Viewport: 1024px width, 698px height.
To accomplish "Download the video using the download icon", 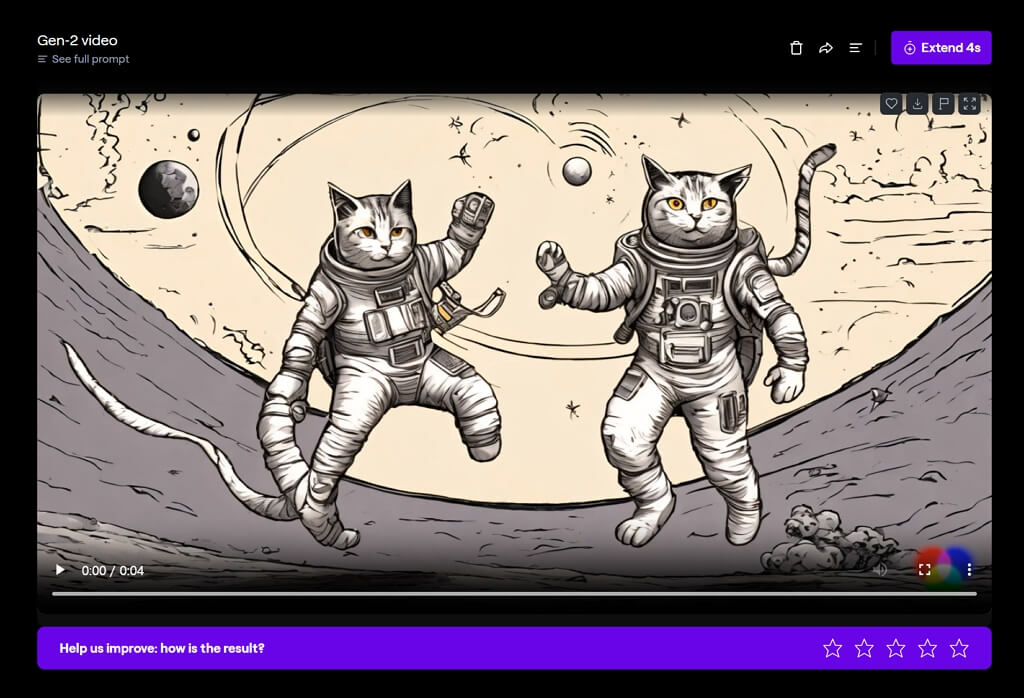I will 917,104.
